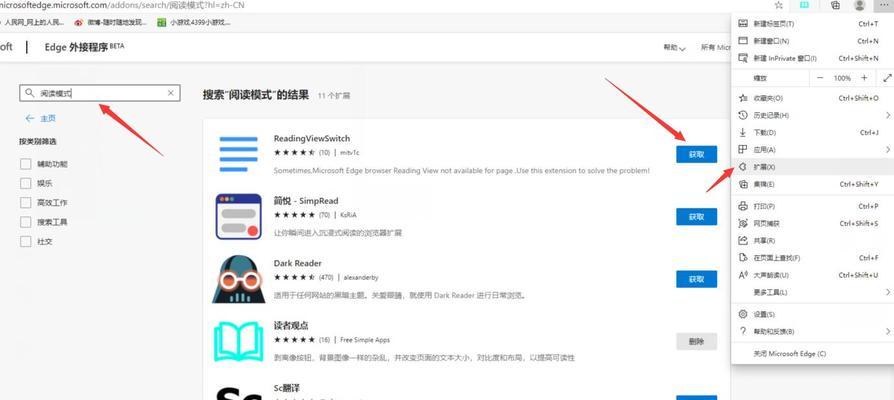The width and height of the screenshot is (894, 400).
Task: Click the KsRiA author name
Action: (348, 215)
